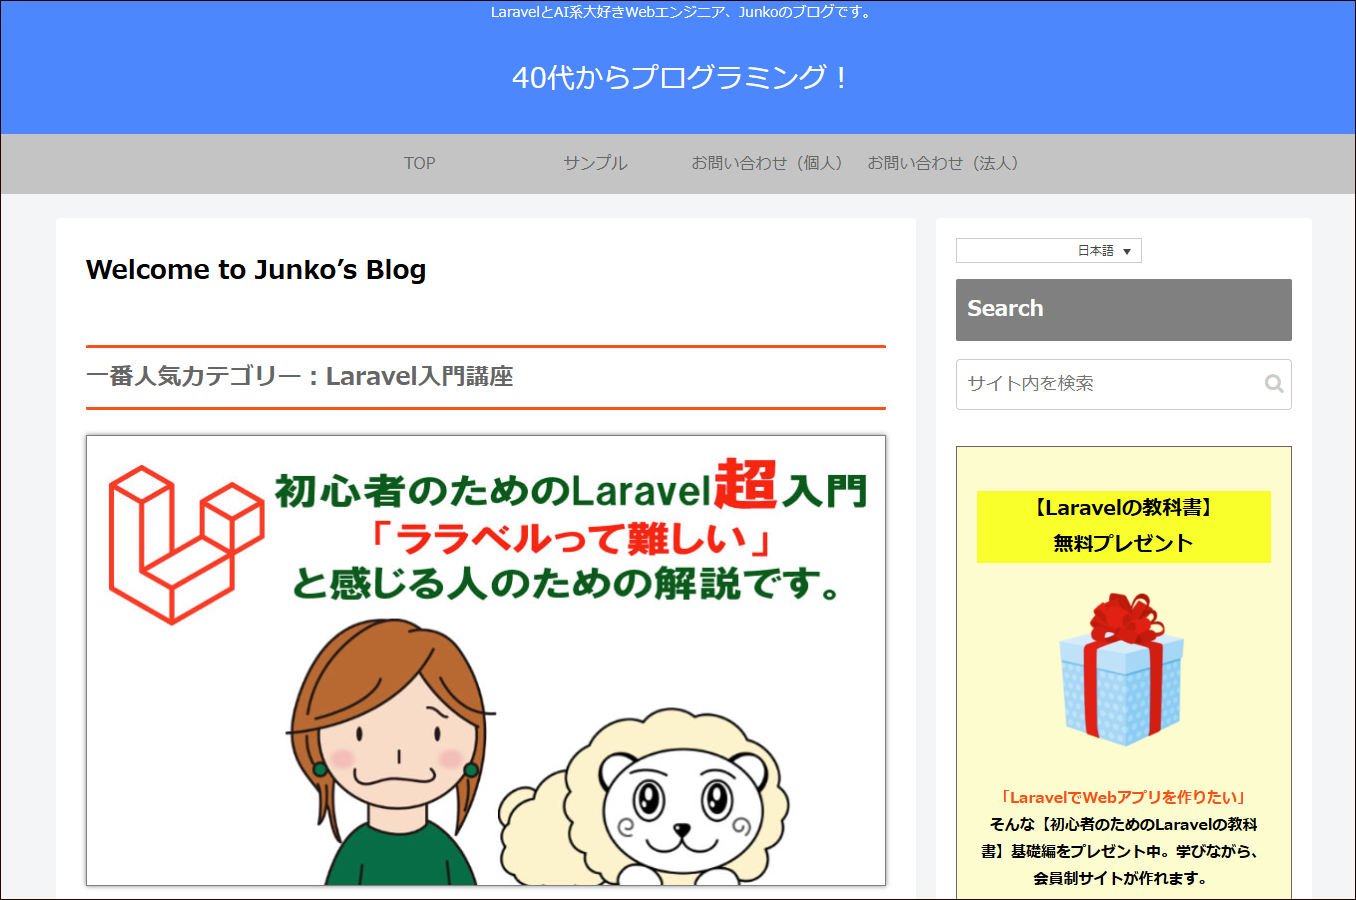Click the heading 一番人気カテゴリー：Laravel入門講座

(300, 377)
